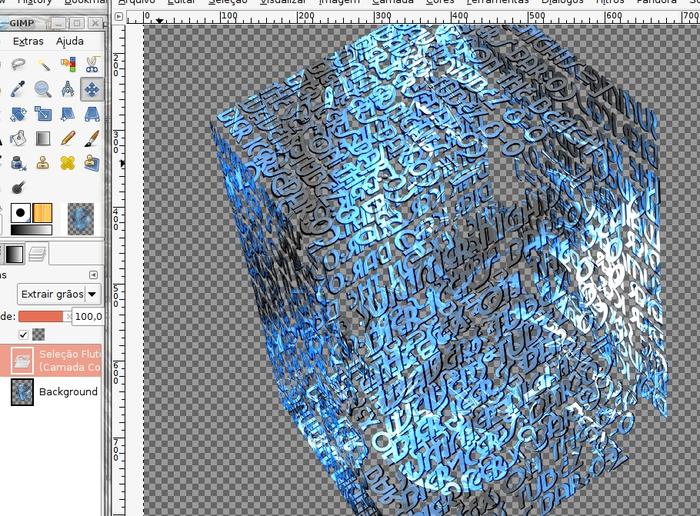
Task: Toggle the lock checkbox in the layers panel
Action: point(24,334)
